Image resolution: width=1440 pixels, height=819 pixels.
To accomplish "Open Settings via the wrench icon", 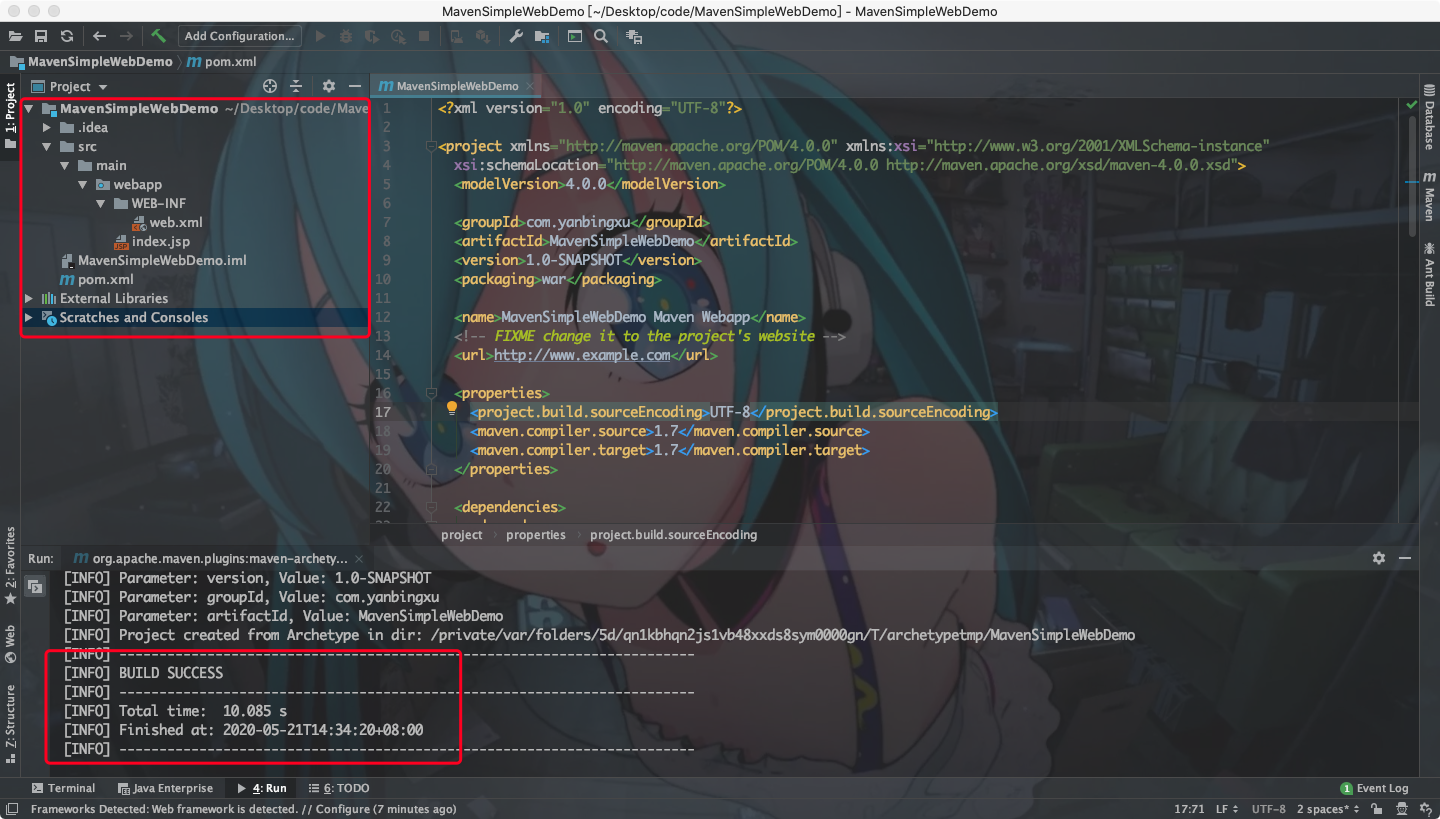I will pos(516,36).
